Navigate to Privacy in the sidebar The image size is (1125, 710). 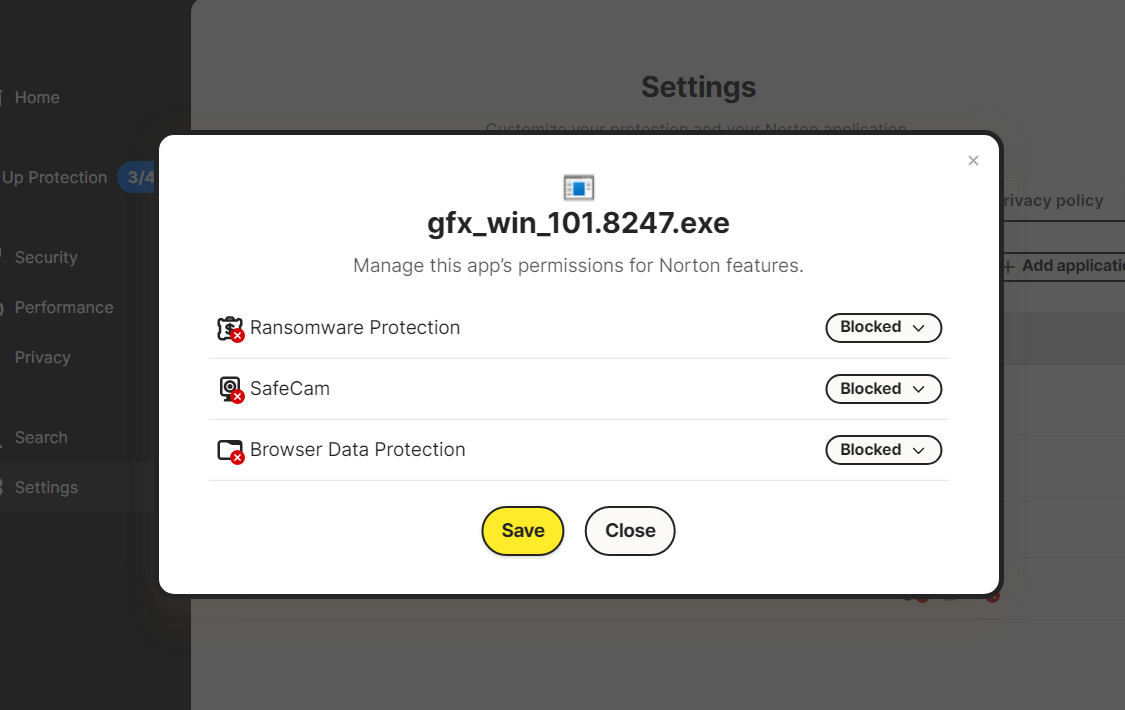(x=43, y=358)
